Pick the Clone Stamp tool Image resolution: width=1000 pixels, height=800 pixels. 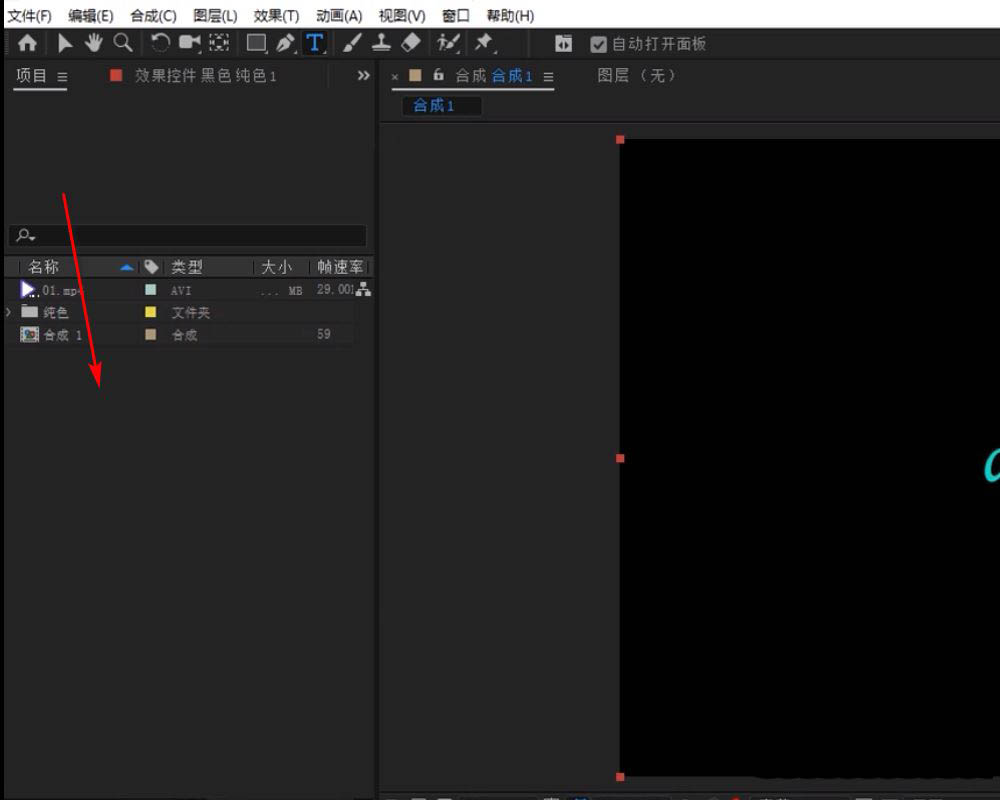point(380,42)
